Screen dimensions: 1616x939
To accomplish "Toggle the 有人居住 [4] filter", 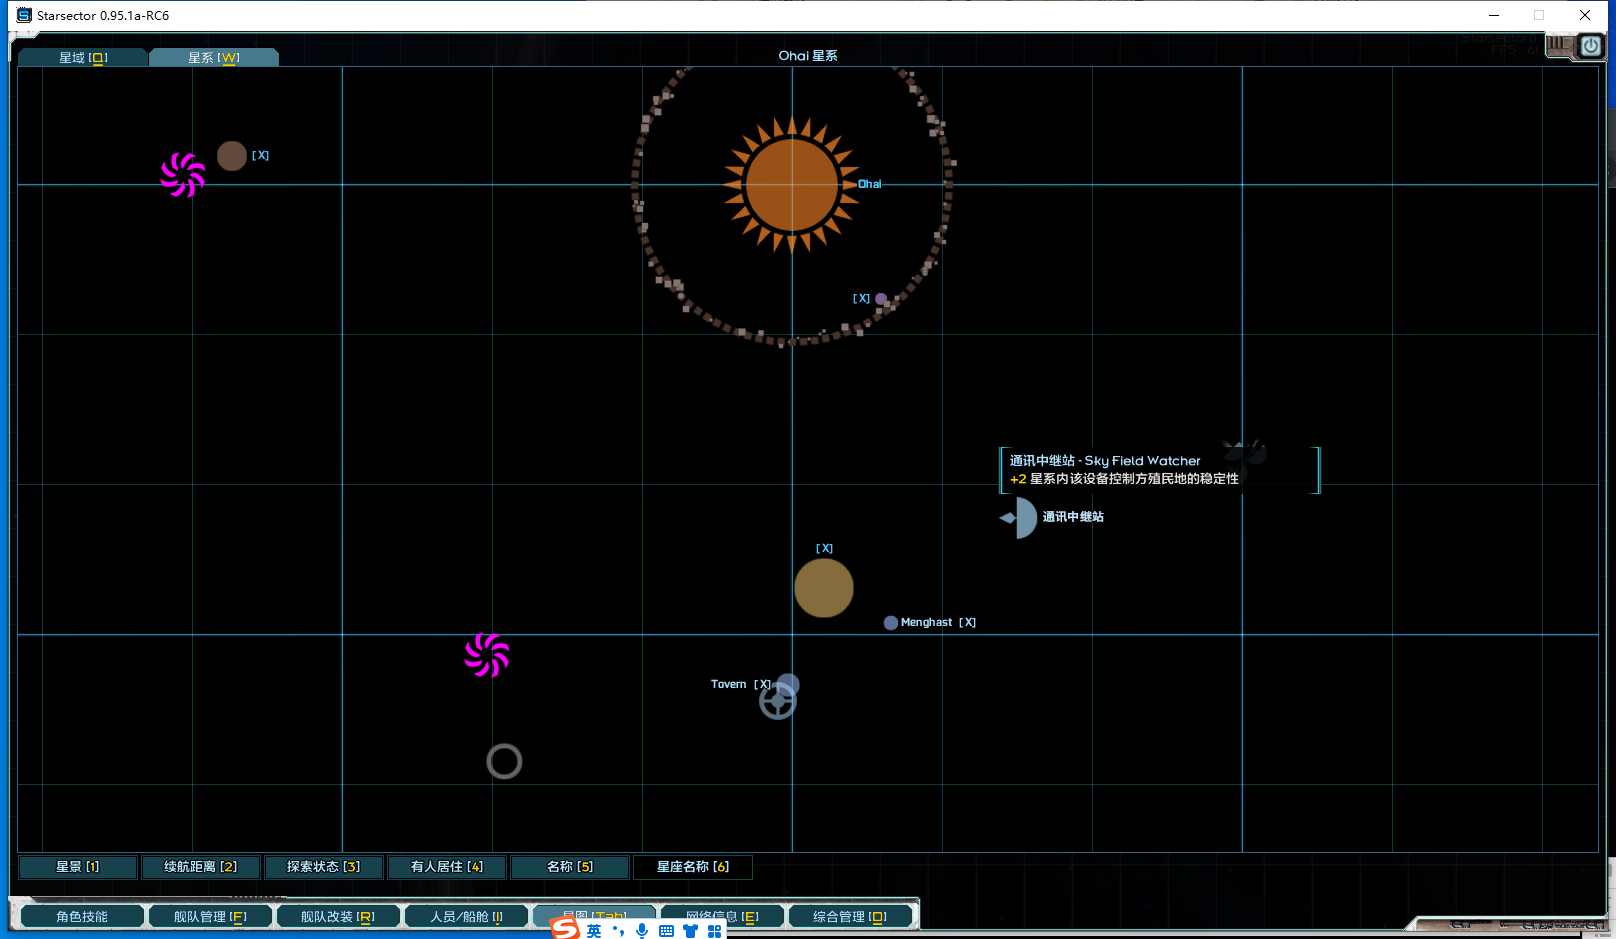I will 447,867.
